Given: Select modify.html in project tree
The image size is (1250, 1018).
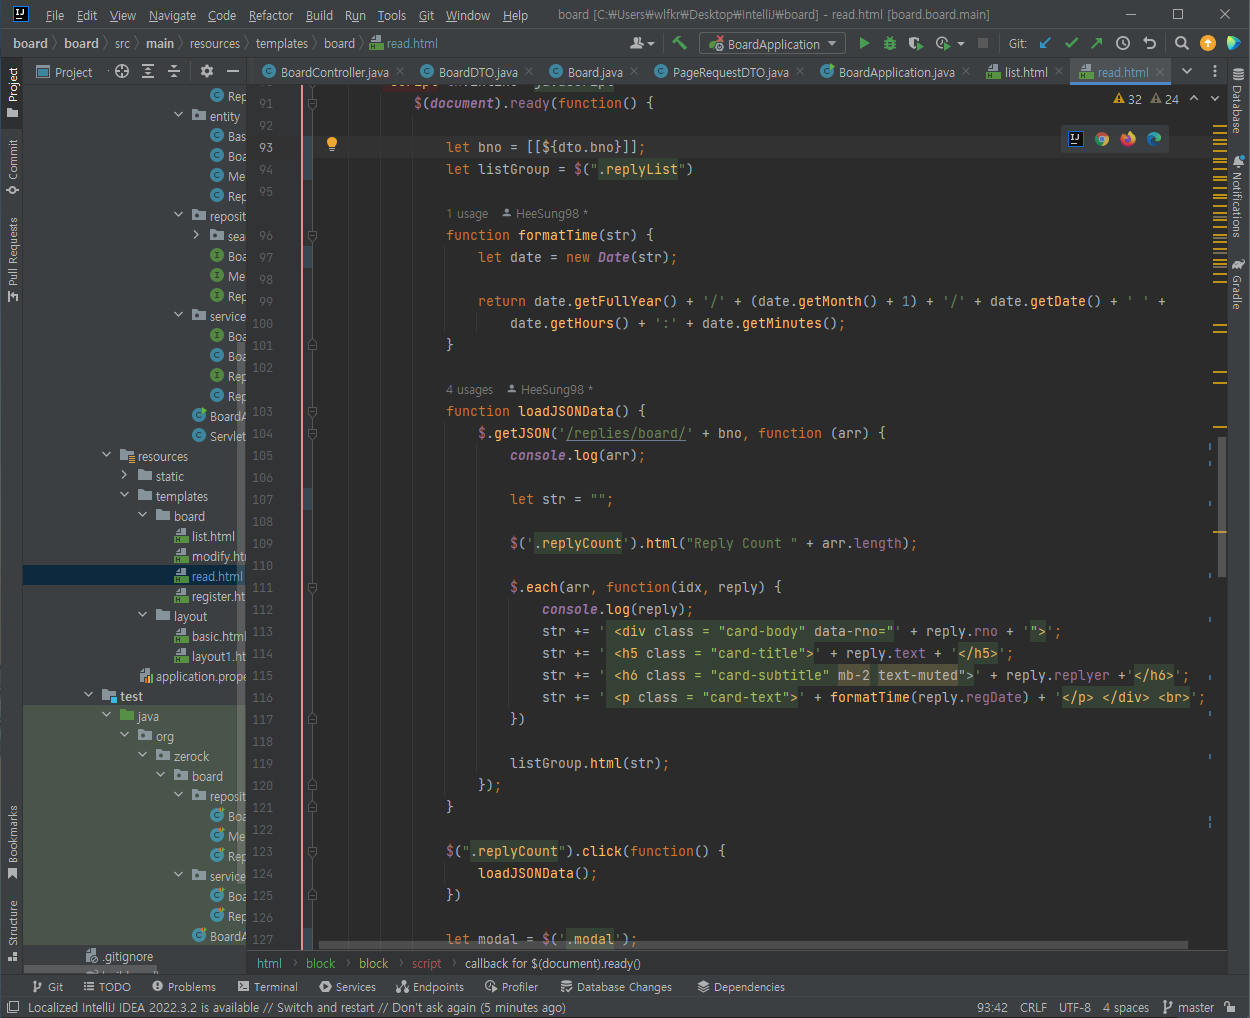Looking at the screenshot, I should [x=209, y=556].
